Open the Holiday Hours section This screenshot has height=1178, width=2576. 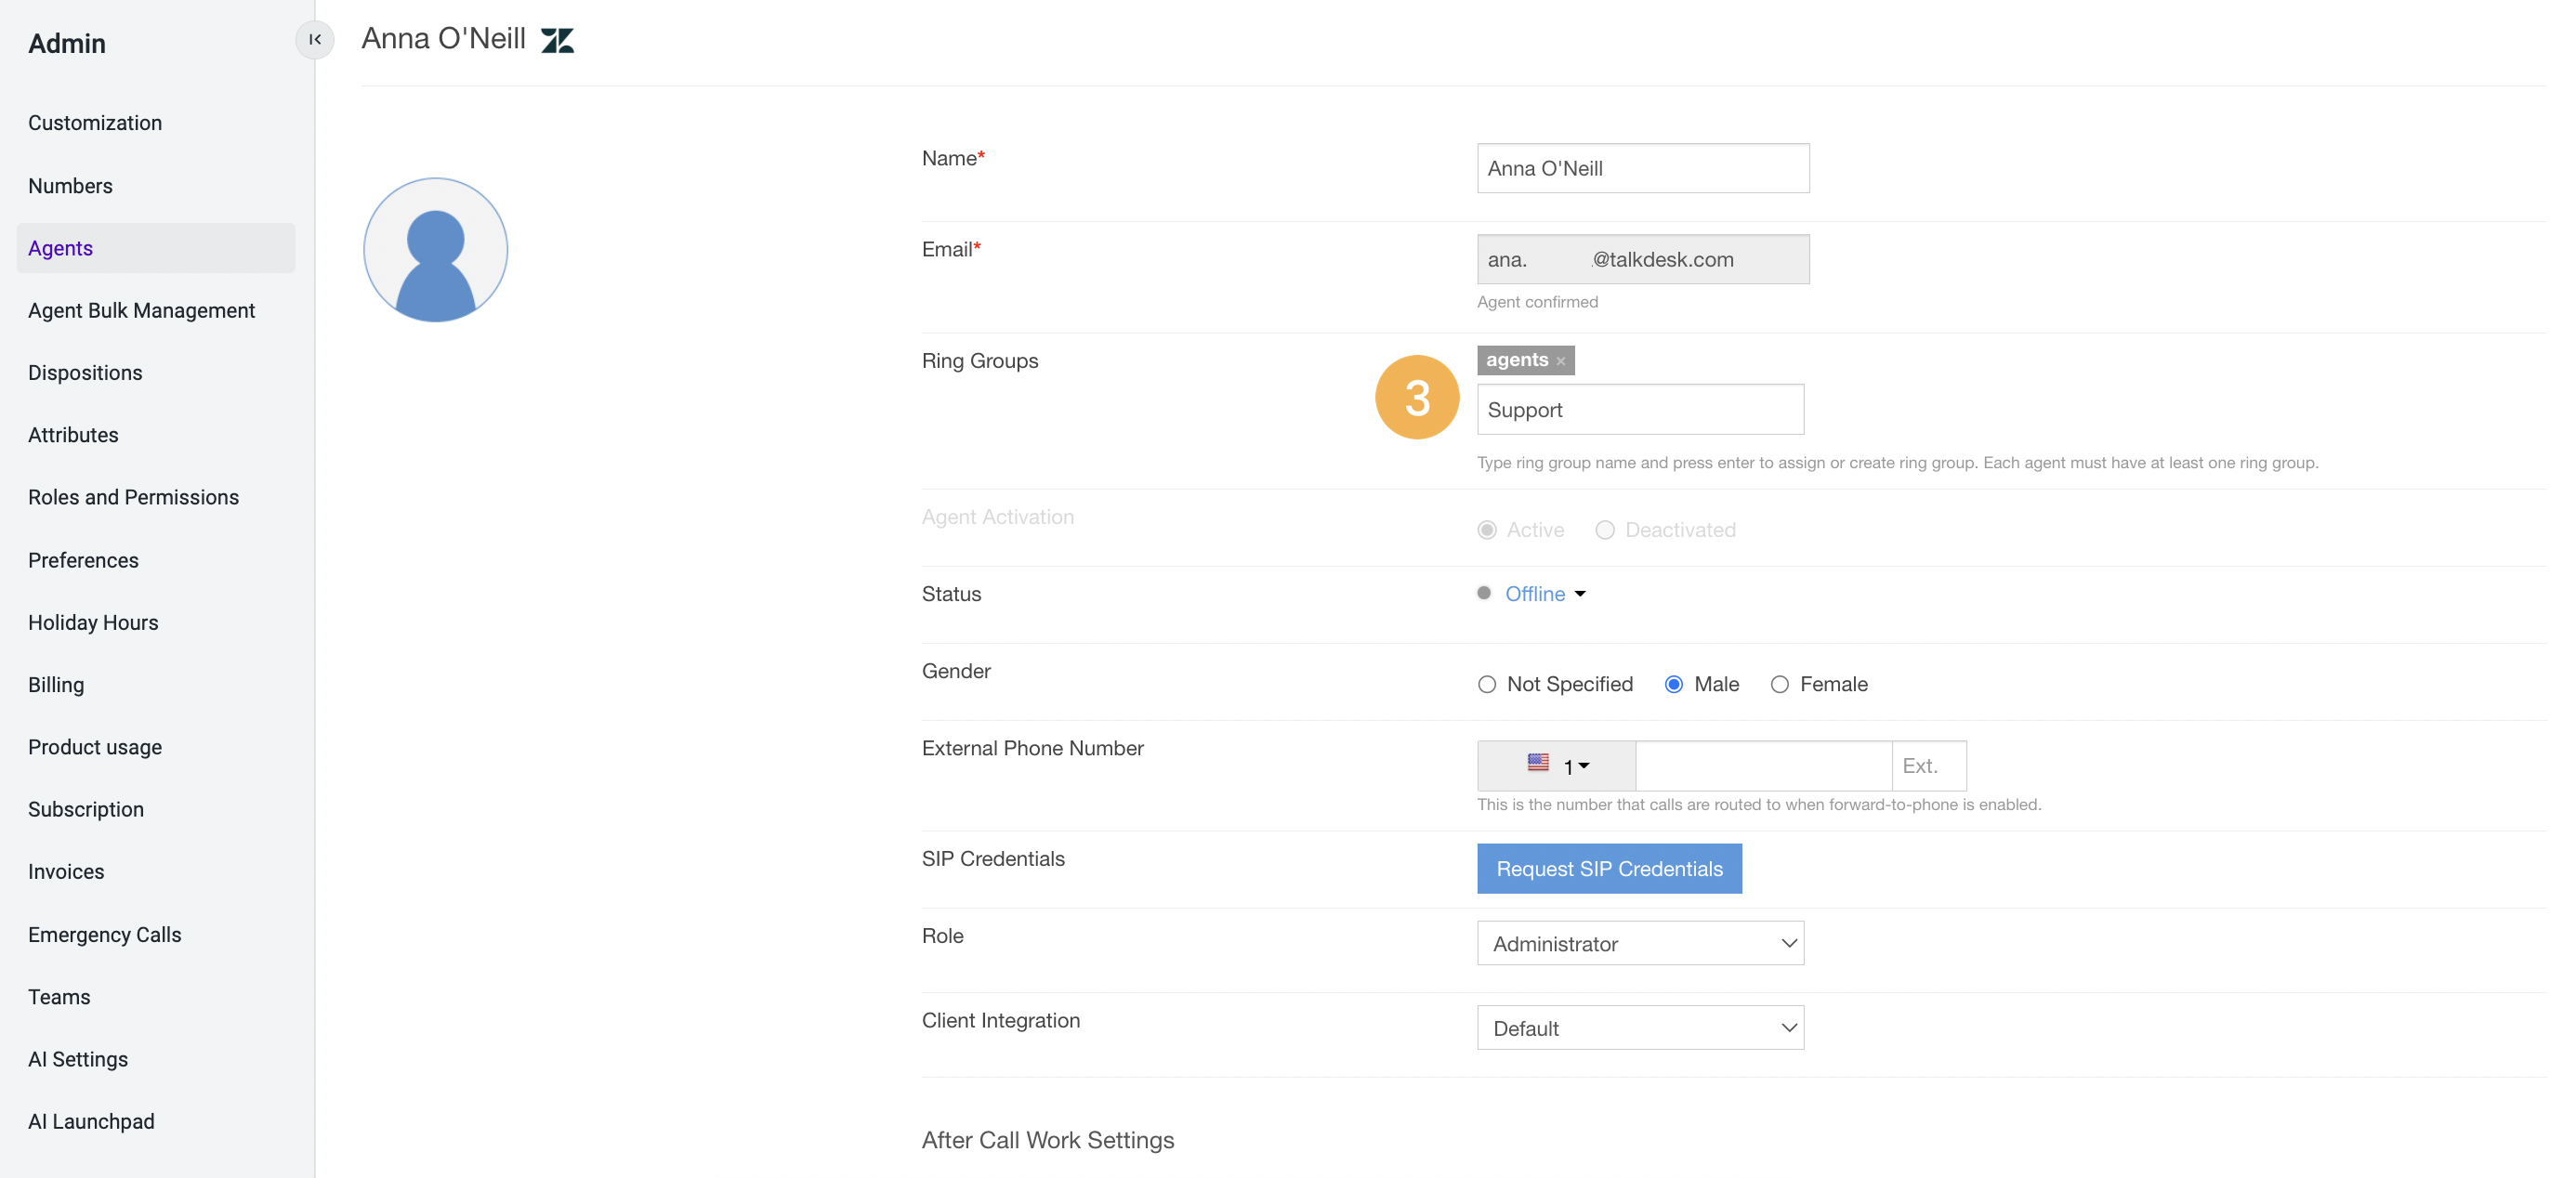pos(93,622)
